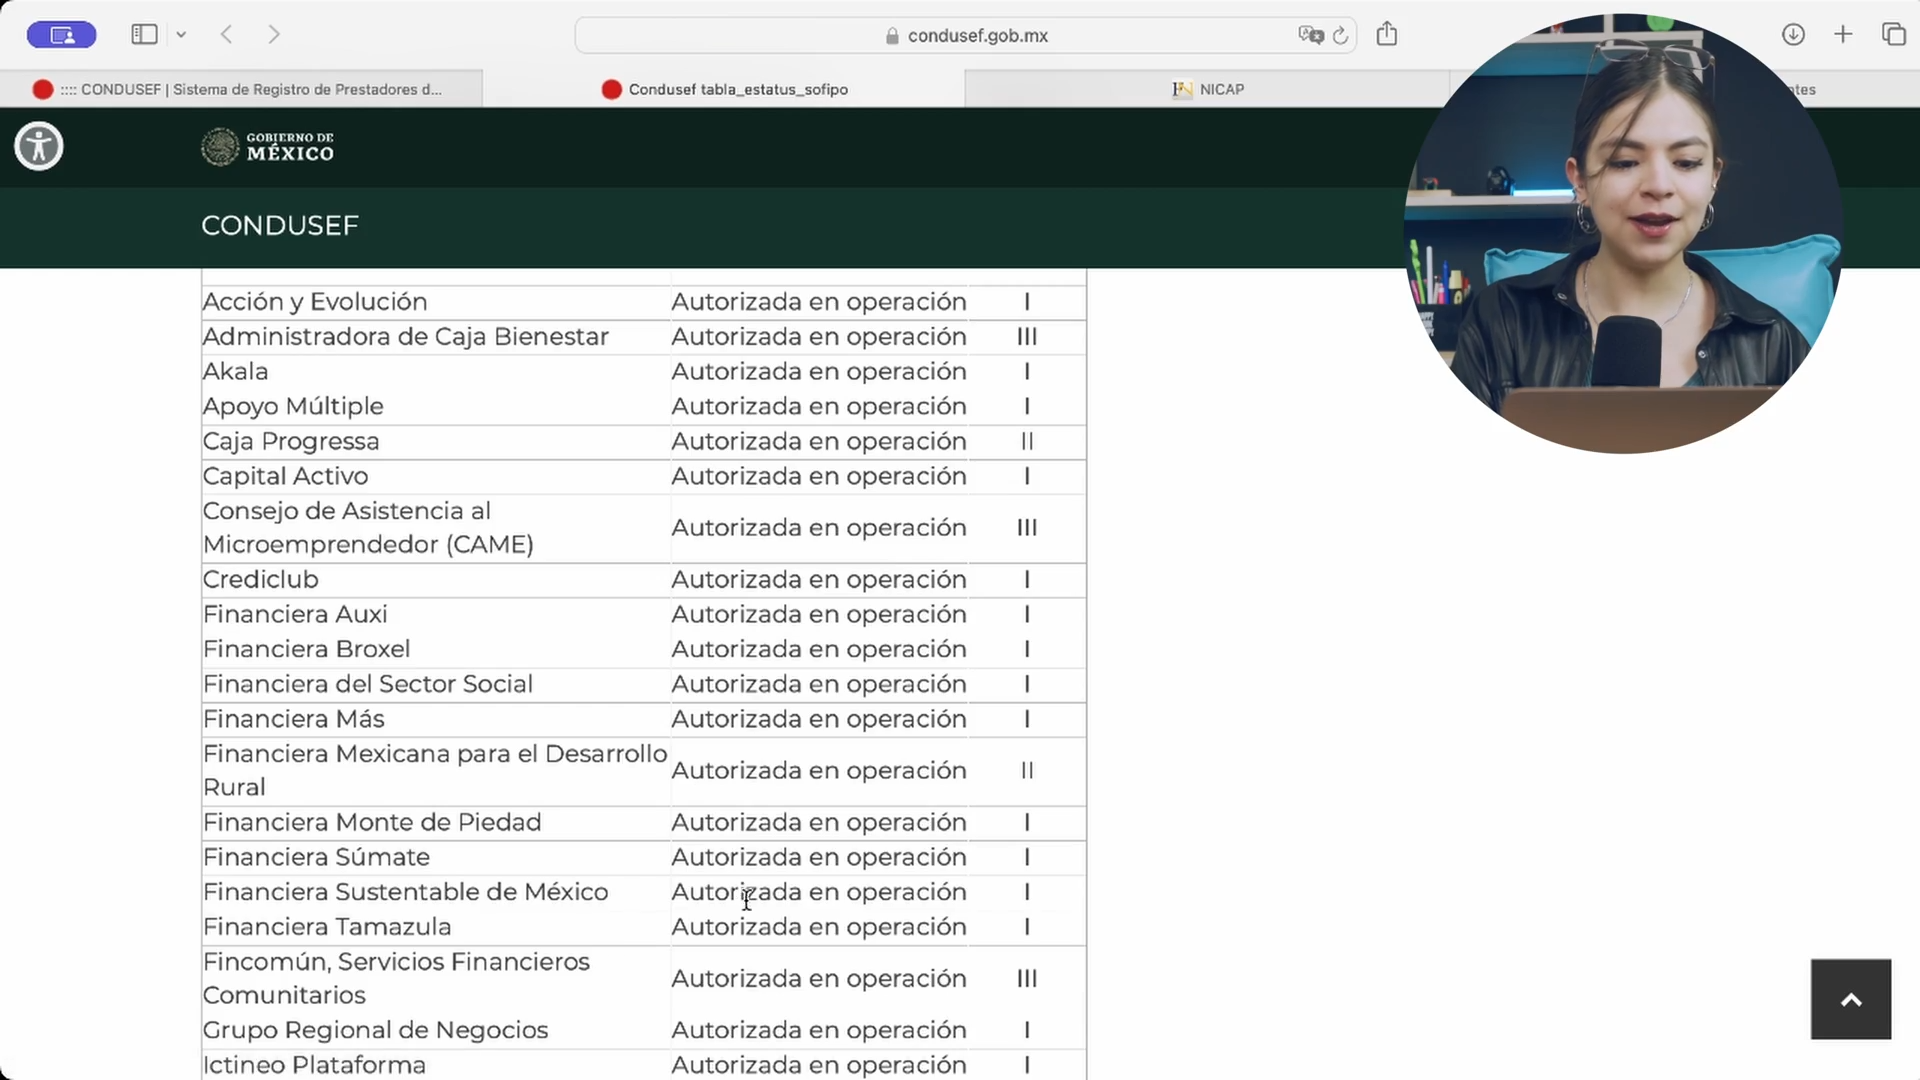Viewport: 1920px width, 1080px height.
Task: Click the Share icon in the toolbar
Action: (x=1386, y=35)
